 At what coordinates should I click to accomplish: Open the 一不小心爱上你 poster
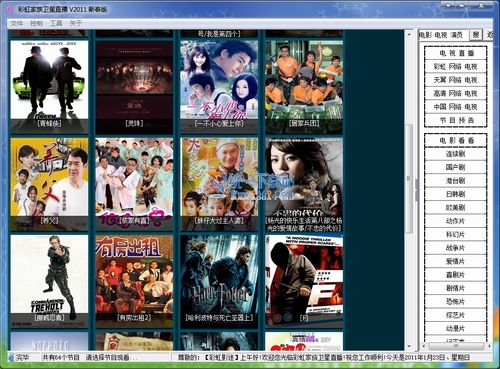click(219, 87)
